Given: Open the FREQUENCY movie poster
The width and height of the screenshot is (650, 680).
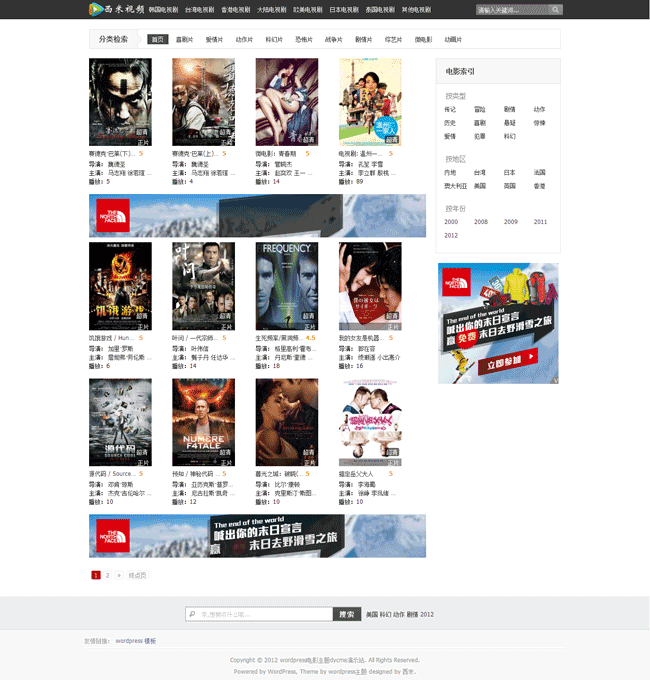Looking at the screenshot, I should (287, 286).
